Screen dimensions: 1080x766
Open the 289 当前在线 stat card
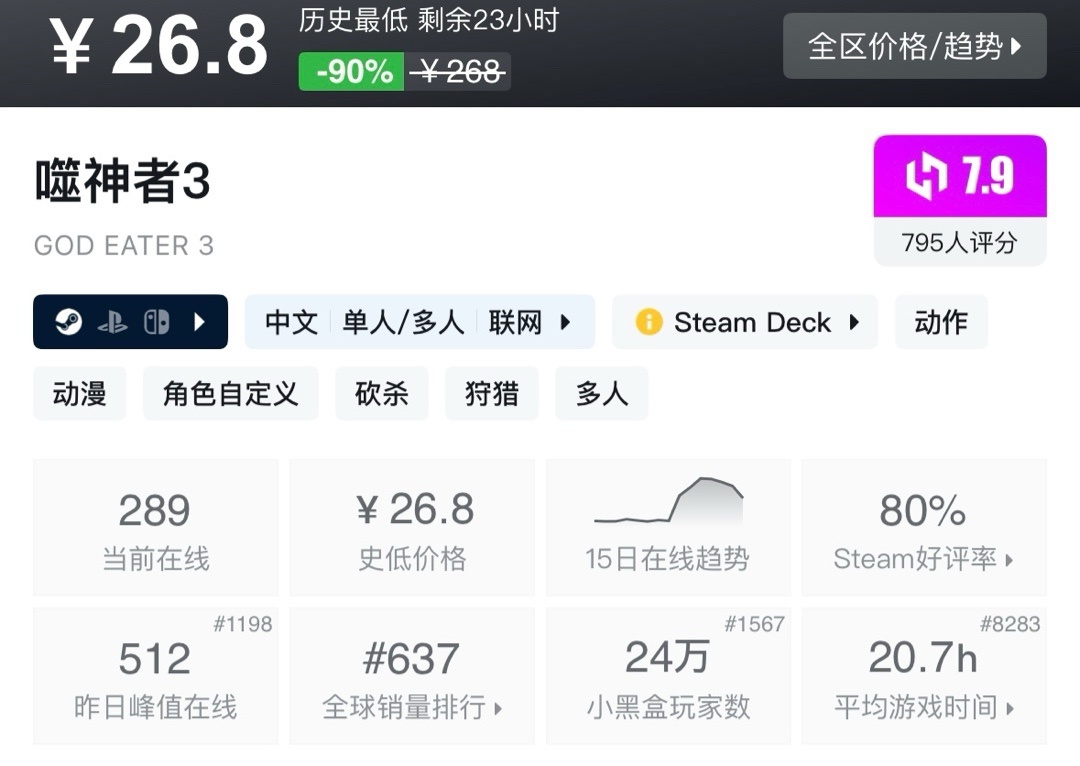(156, 528)
